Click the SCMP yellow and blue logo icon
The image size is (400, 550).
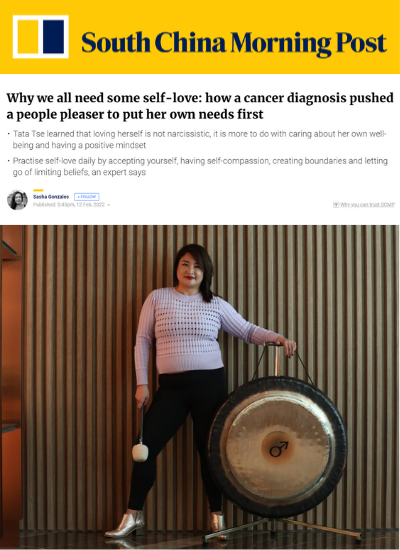pyautogui.click(x=41, y=37)
